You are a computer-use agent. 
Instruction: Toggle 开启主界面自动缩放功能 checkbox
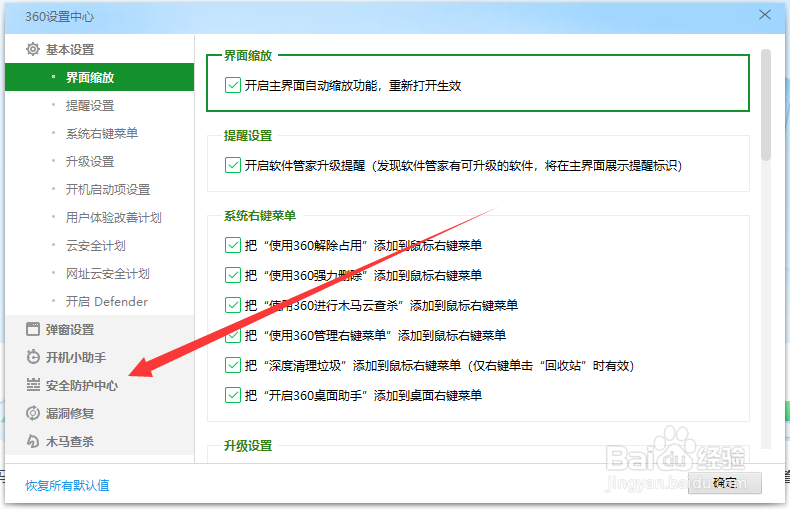pyautogui.click(x=233, y=85)
